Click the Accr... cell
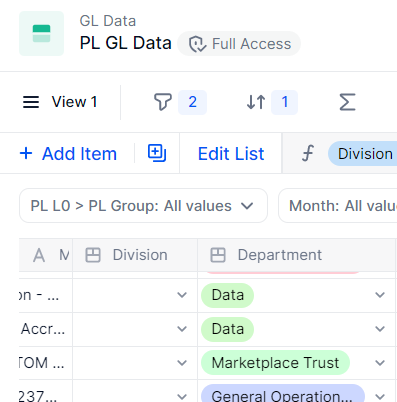 coord(46,329)
